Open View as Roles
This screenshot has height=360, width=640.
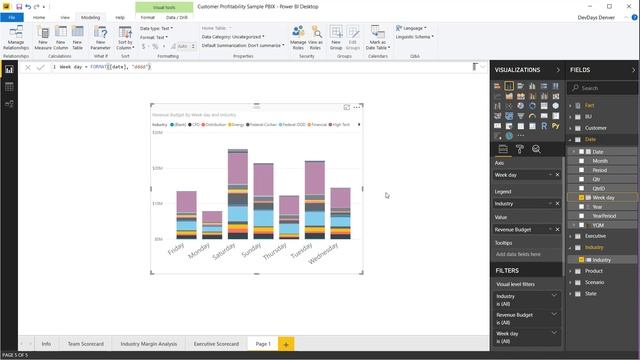[x=315, y=37]
